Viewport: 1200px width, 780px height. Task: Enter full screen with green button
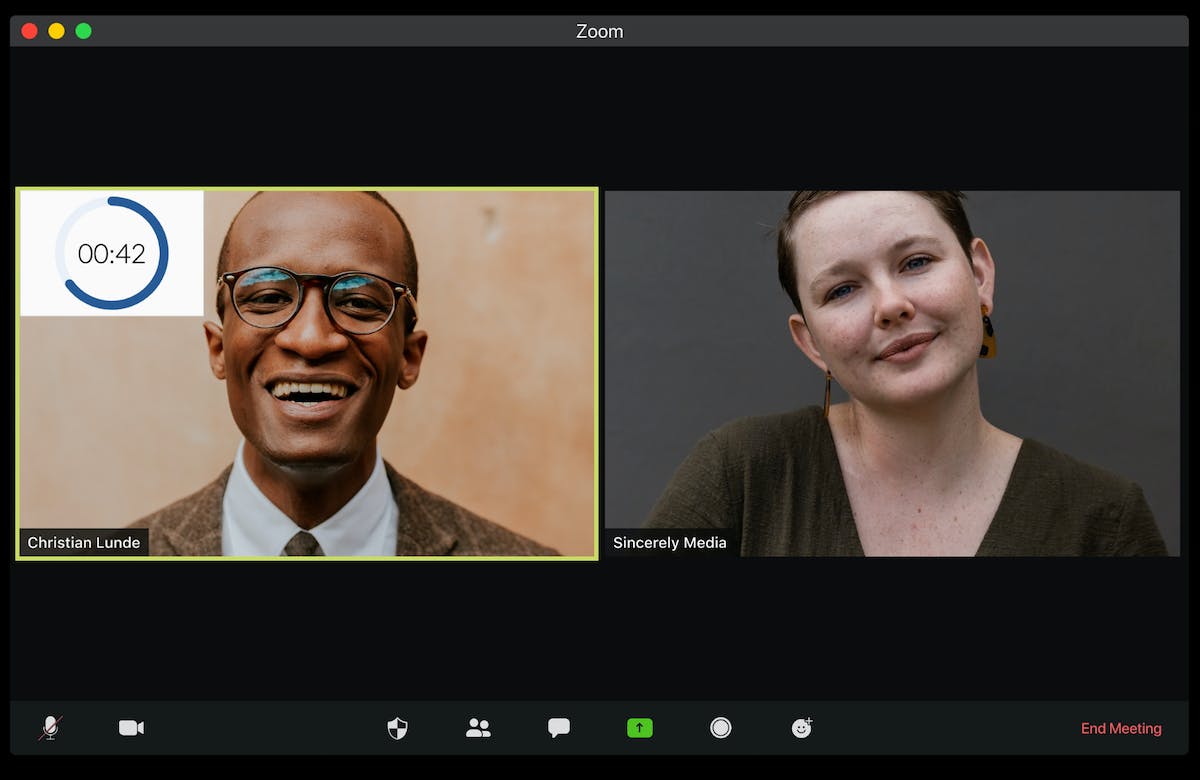click(83, 31)
